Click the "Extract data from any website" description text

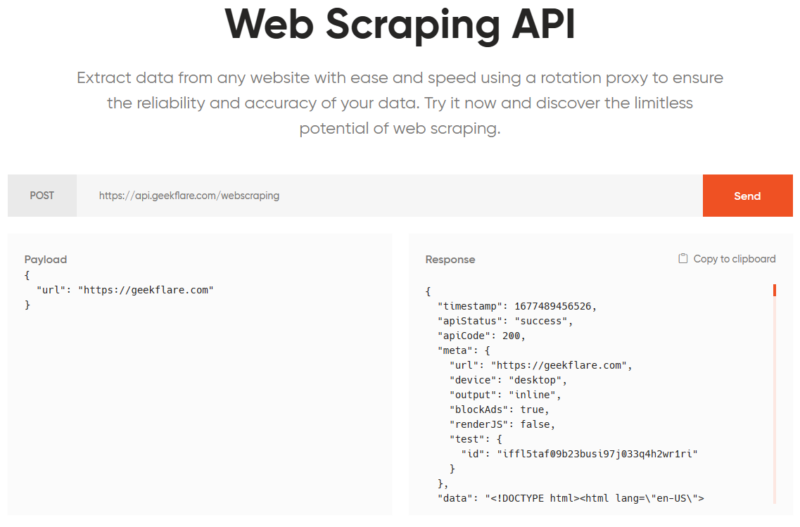pyautogui.click(x=400, y=103)
